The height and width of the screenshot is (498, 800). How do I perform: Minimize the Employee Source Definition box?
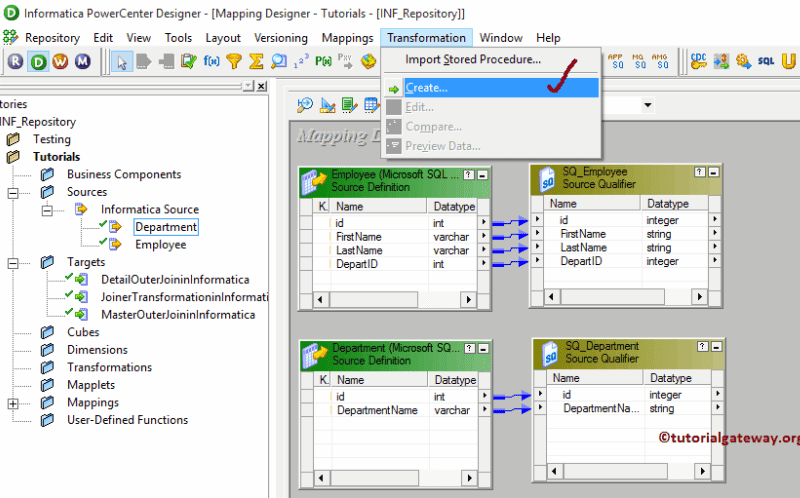(482, 175)
